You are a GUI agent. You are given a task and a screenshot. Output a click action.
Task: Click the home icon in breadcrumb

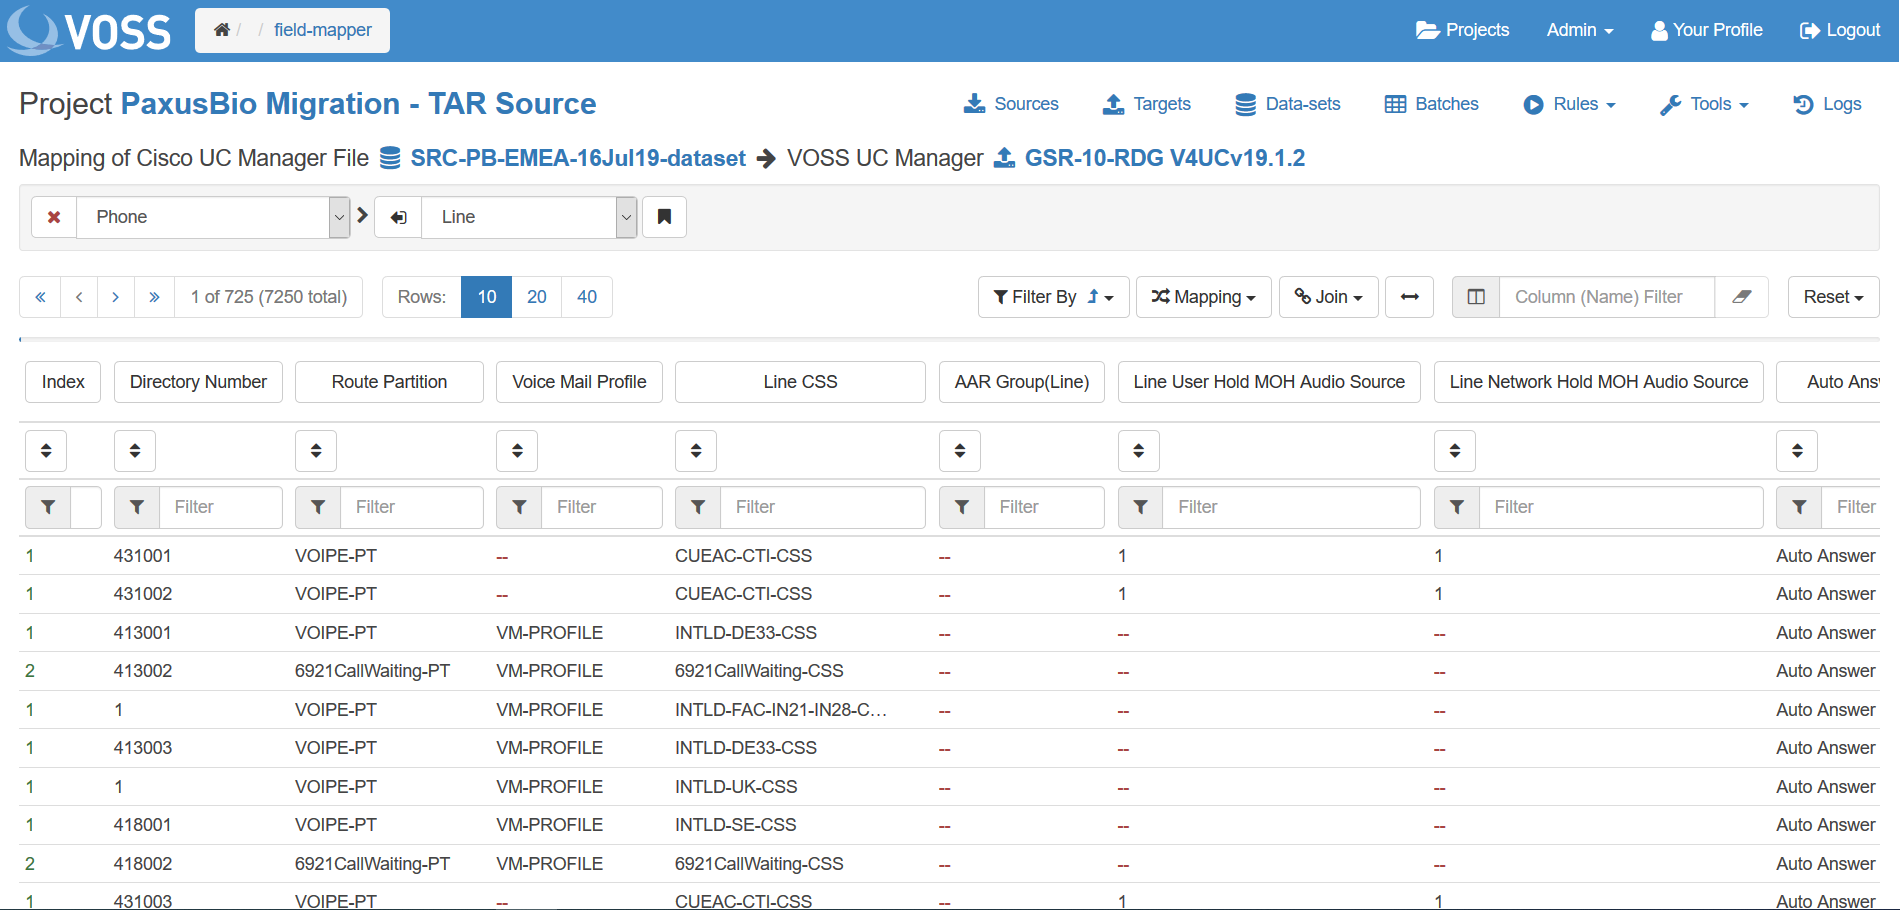pos(222,30)
